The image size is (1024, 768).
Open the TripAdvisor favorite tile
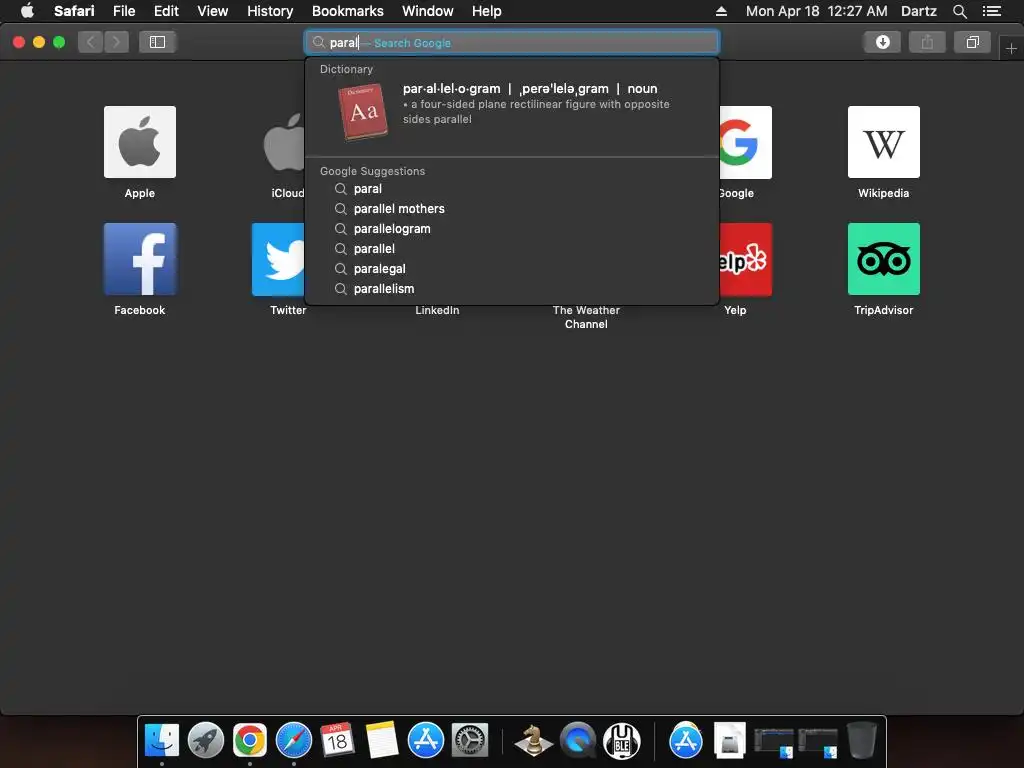point(884,259)
